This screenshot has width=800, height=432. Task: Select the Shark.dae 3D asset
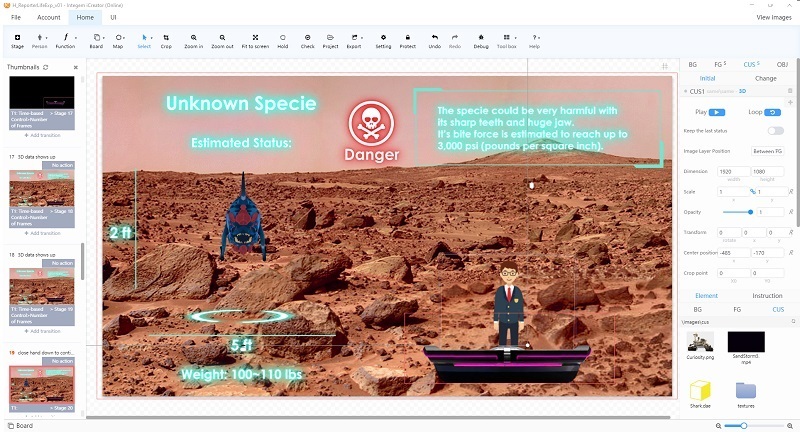point(700,391)
